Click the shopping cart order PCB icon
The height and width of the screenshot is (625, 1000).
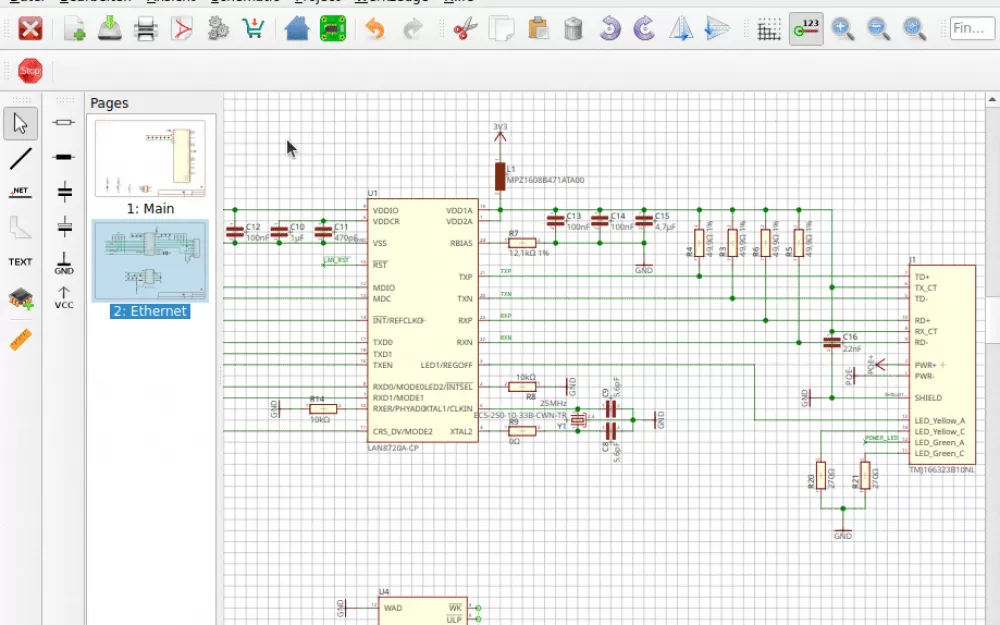tap(253, 29)
